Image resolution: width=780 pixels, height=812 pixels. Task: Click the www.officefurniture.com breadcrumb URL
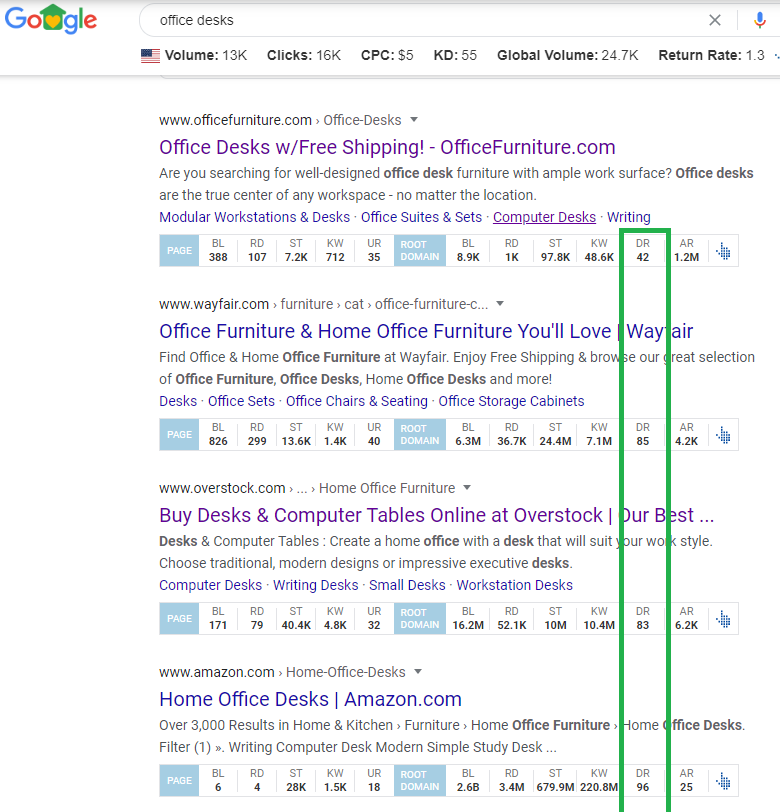(235, 120)
